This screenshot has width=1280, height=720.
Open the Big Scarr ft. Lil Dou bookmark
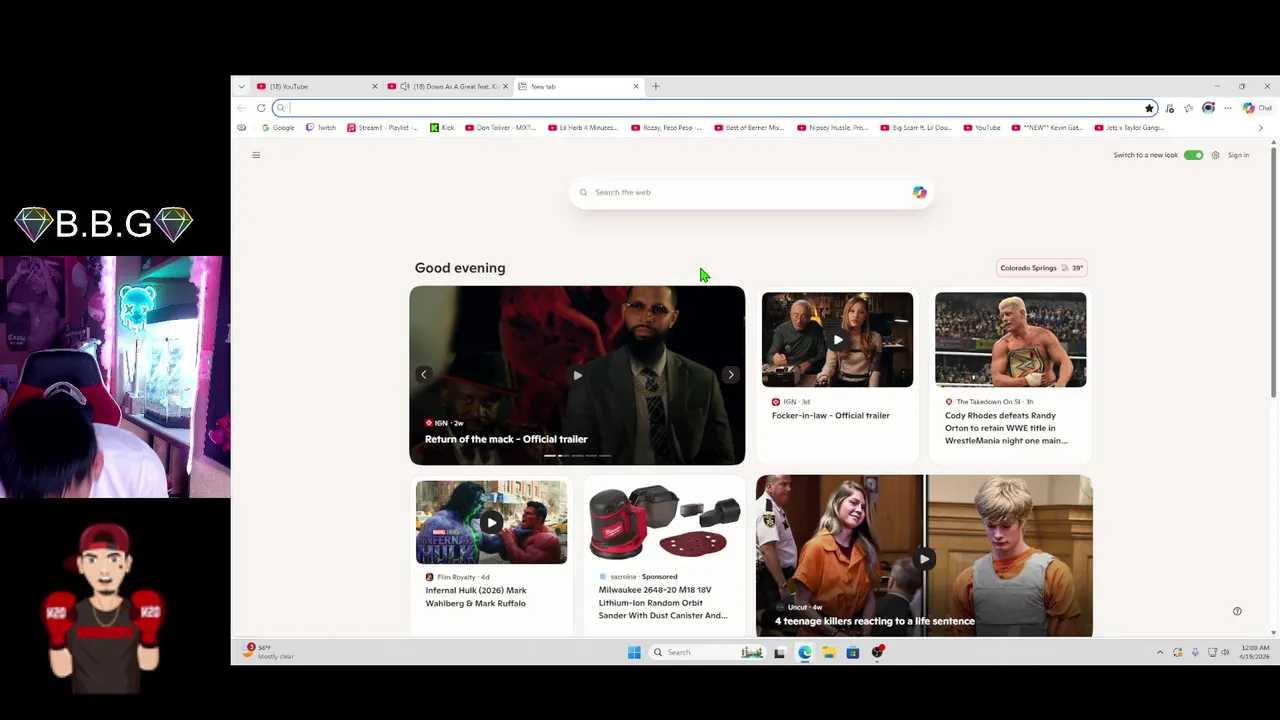pos(916,128)
